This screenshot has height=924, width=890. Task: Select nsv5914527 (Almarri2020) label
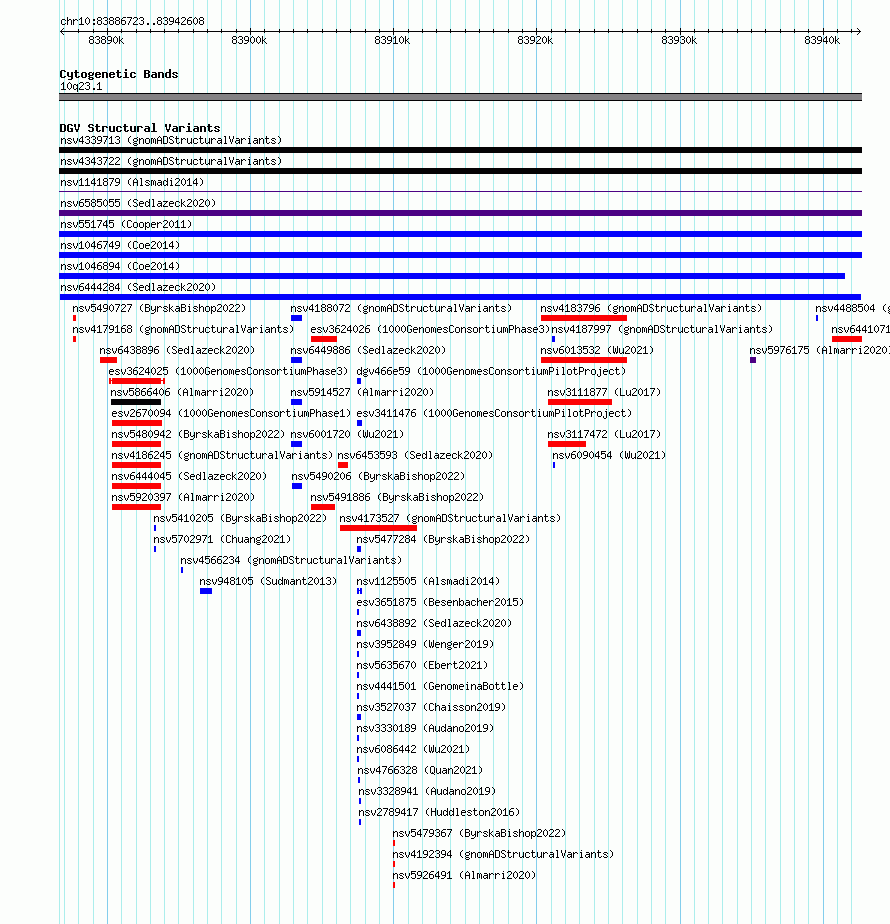pos(362,392)
